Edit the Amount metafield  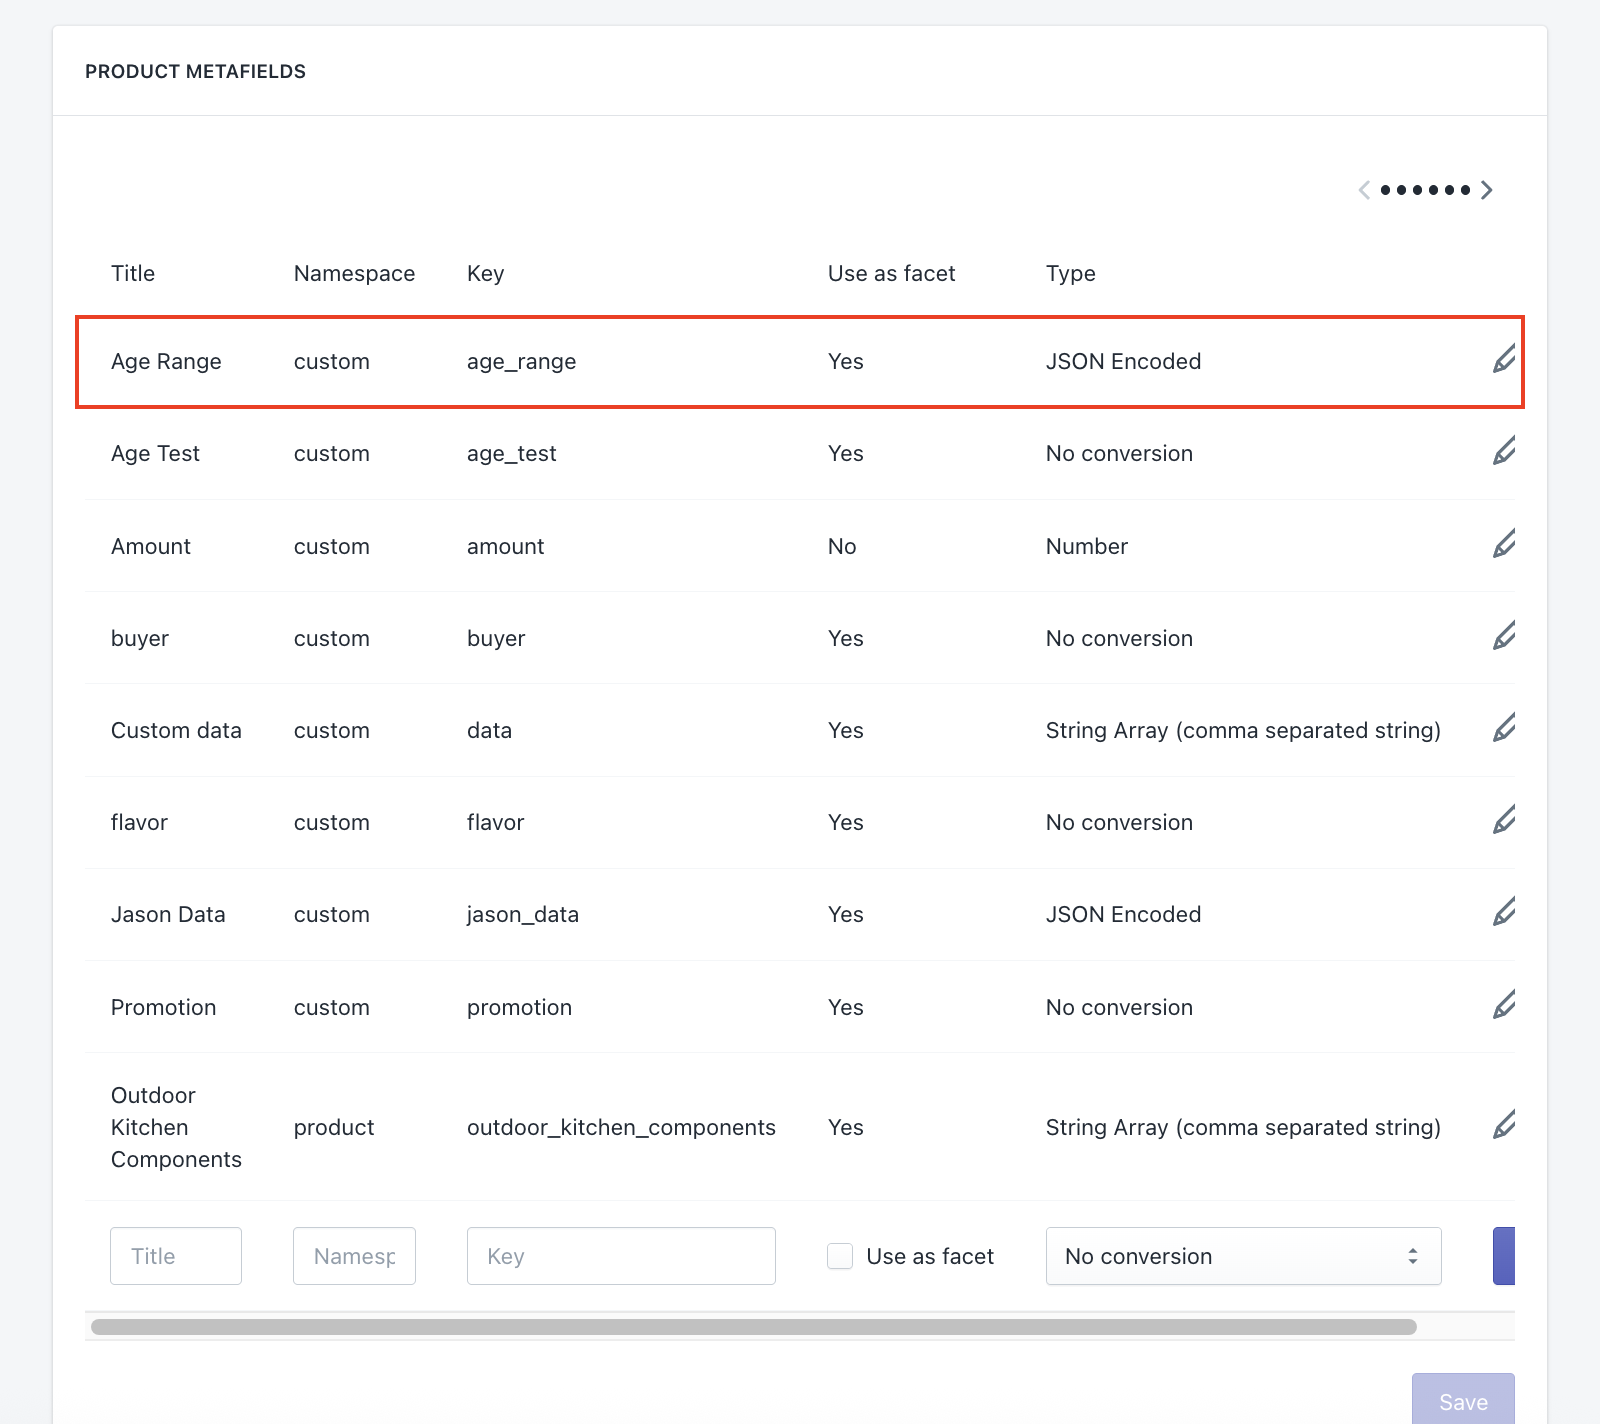1504,544
